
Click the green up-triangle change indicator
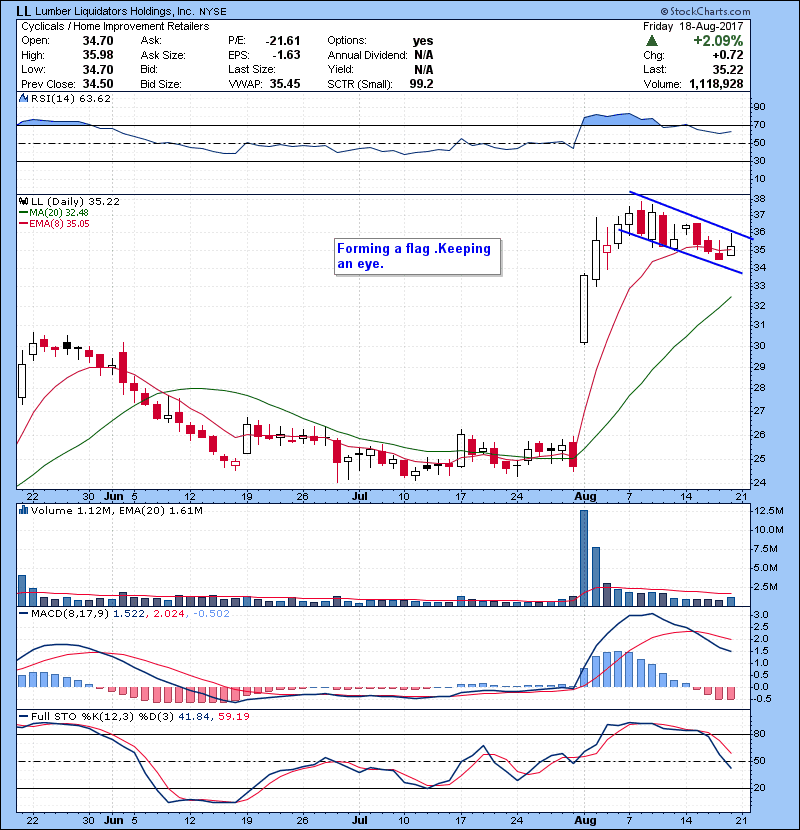pos(652,41)
